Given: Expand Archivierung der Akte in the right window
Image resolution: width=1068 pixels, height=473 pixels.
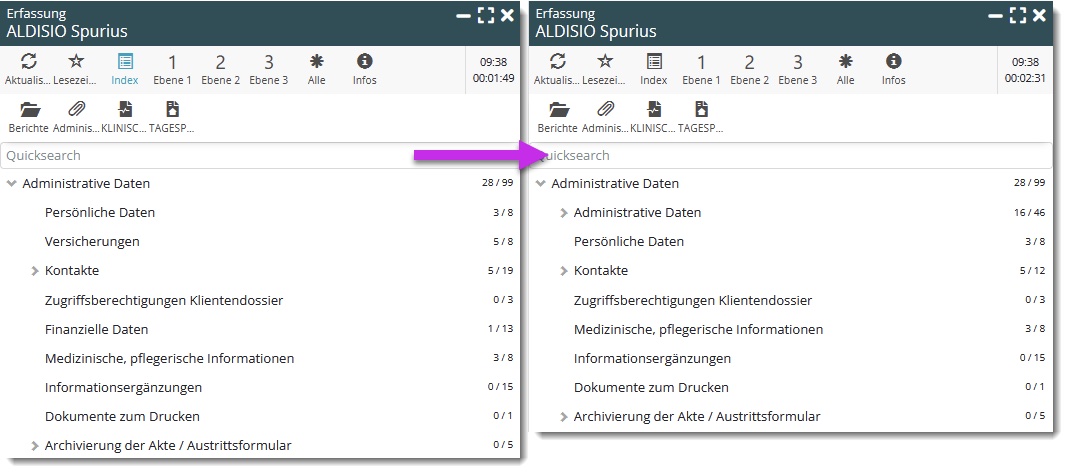Looking at the screenshot, I should pos(564,417).
